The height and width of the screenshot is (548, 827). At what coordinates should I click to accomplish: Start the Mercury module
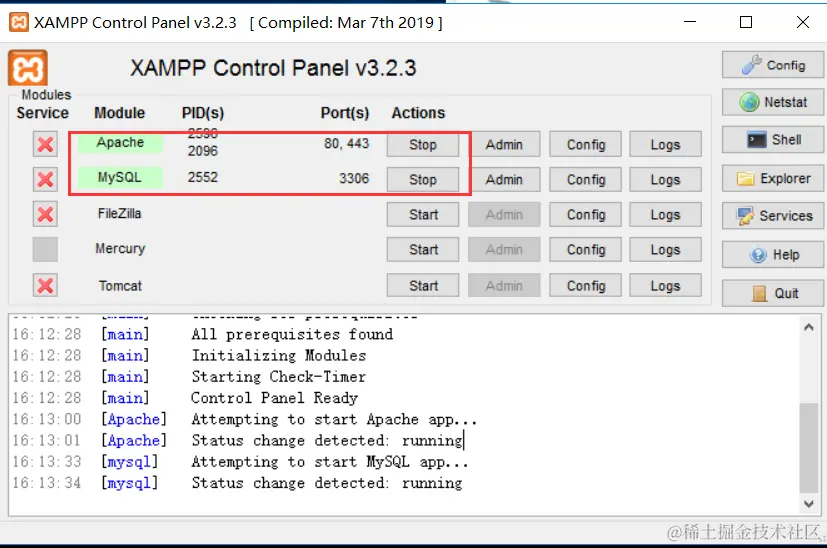[x=423, y=249]
